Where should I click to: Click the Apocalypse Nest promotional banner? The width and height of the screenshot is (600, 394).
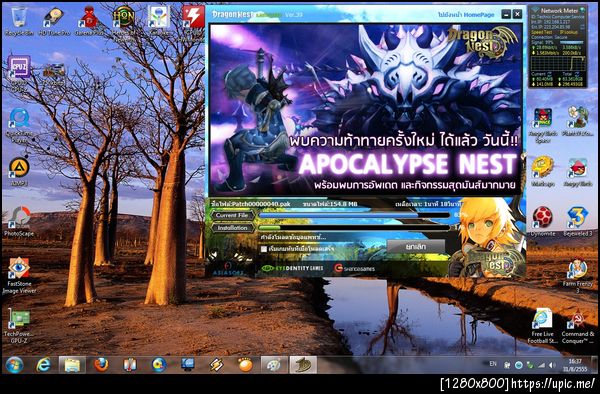tap(366, 110)
